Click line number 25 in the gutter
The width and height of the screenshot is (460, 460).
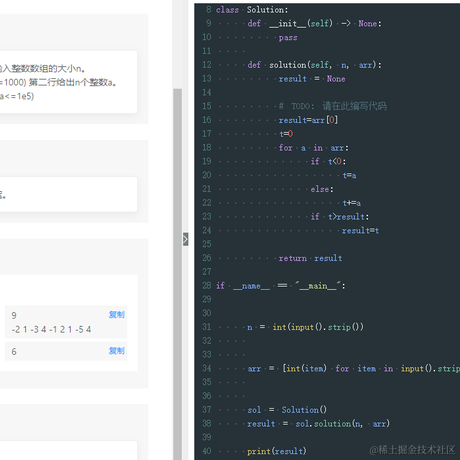tap(207, 244)
